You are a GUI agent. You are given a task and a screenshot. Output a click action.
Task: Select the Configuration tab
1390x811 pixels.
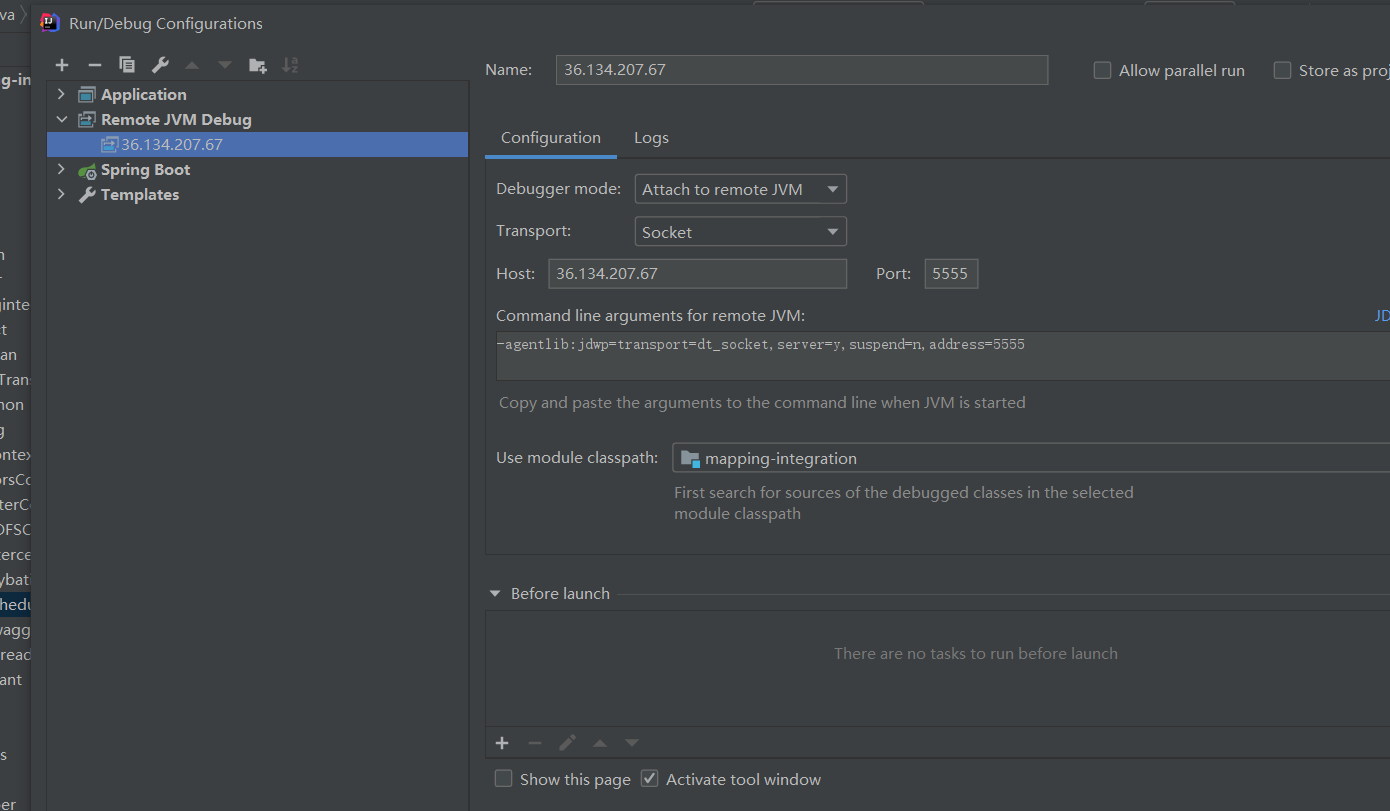click(551, 138)
